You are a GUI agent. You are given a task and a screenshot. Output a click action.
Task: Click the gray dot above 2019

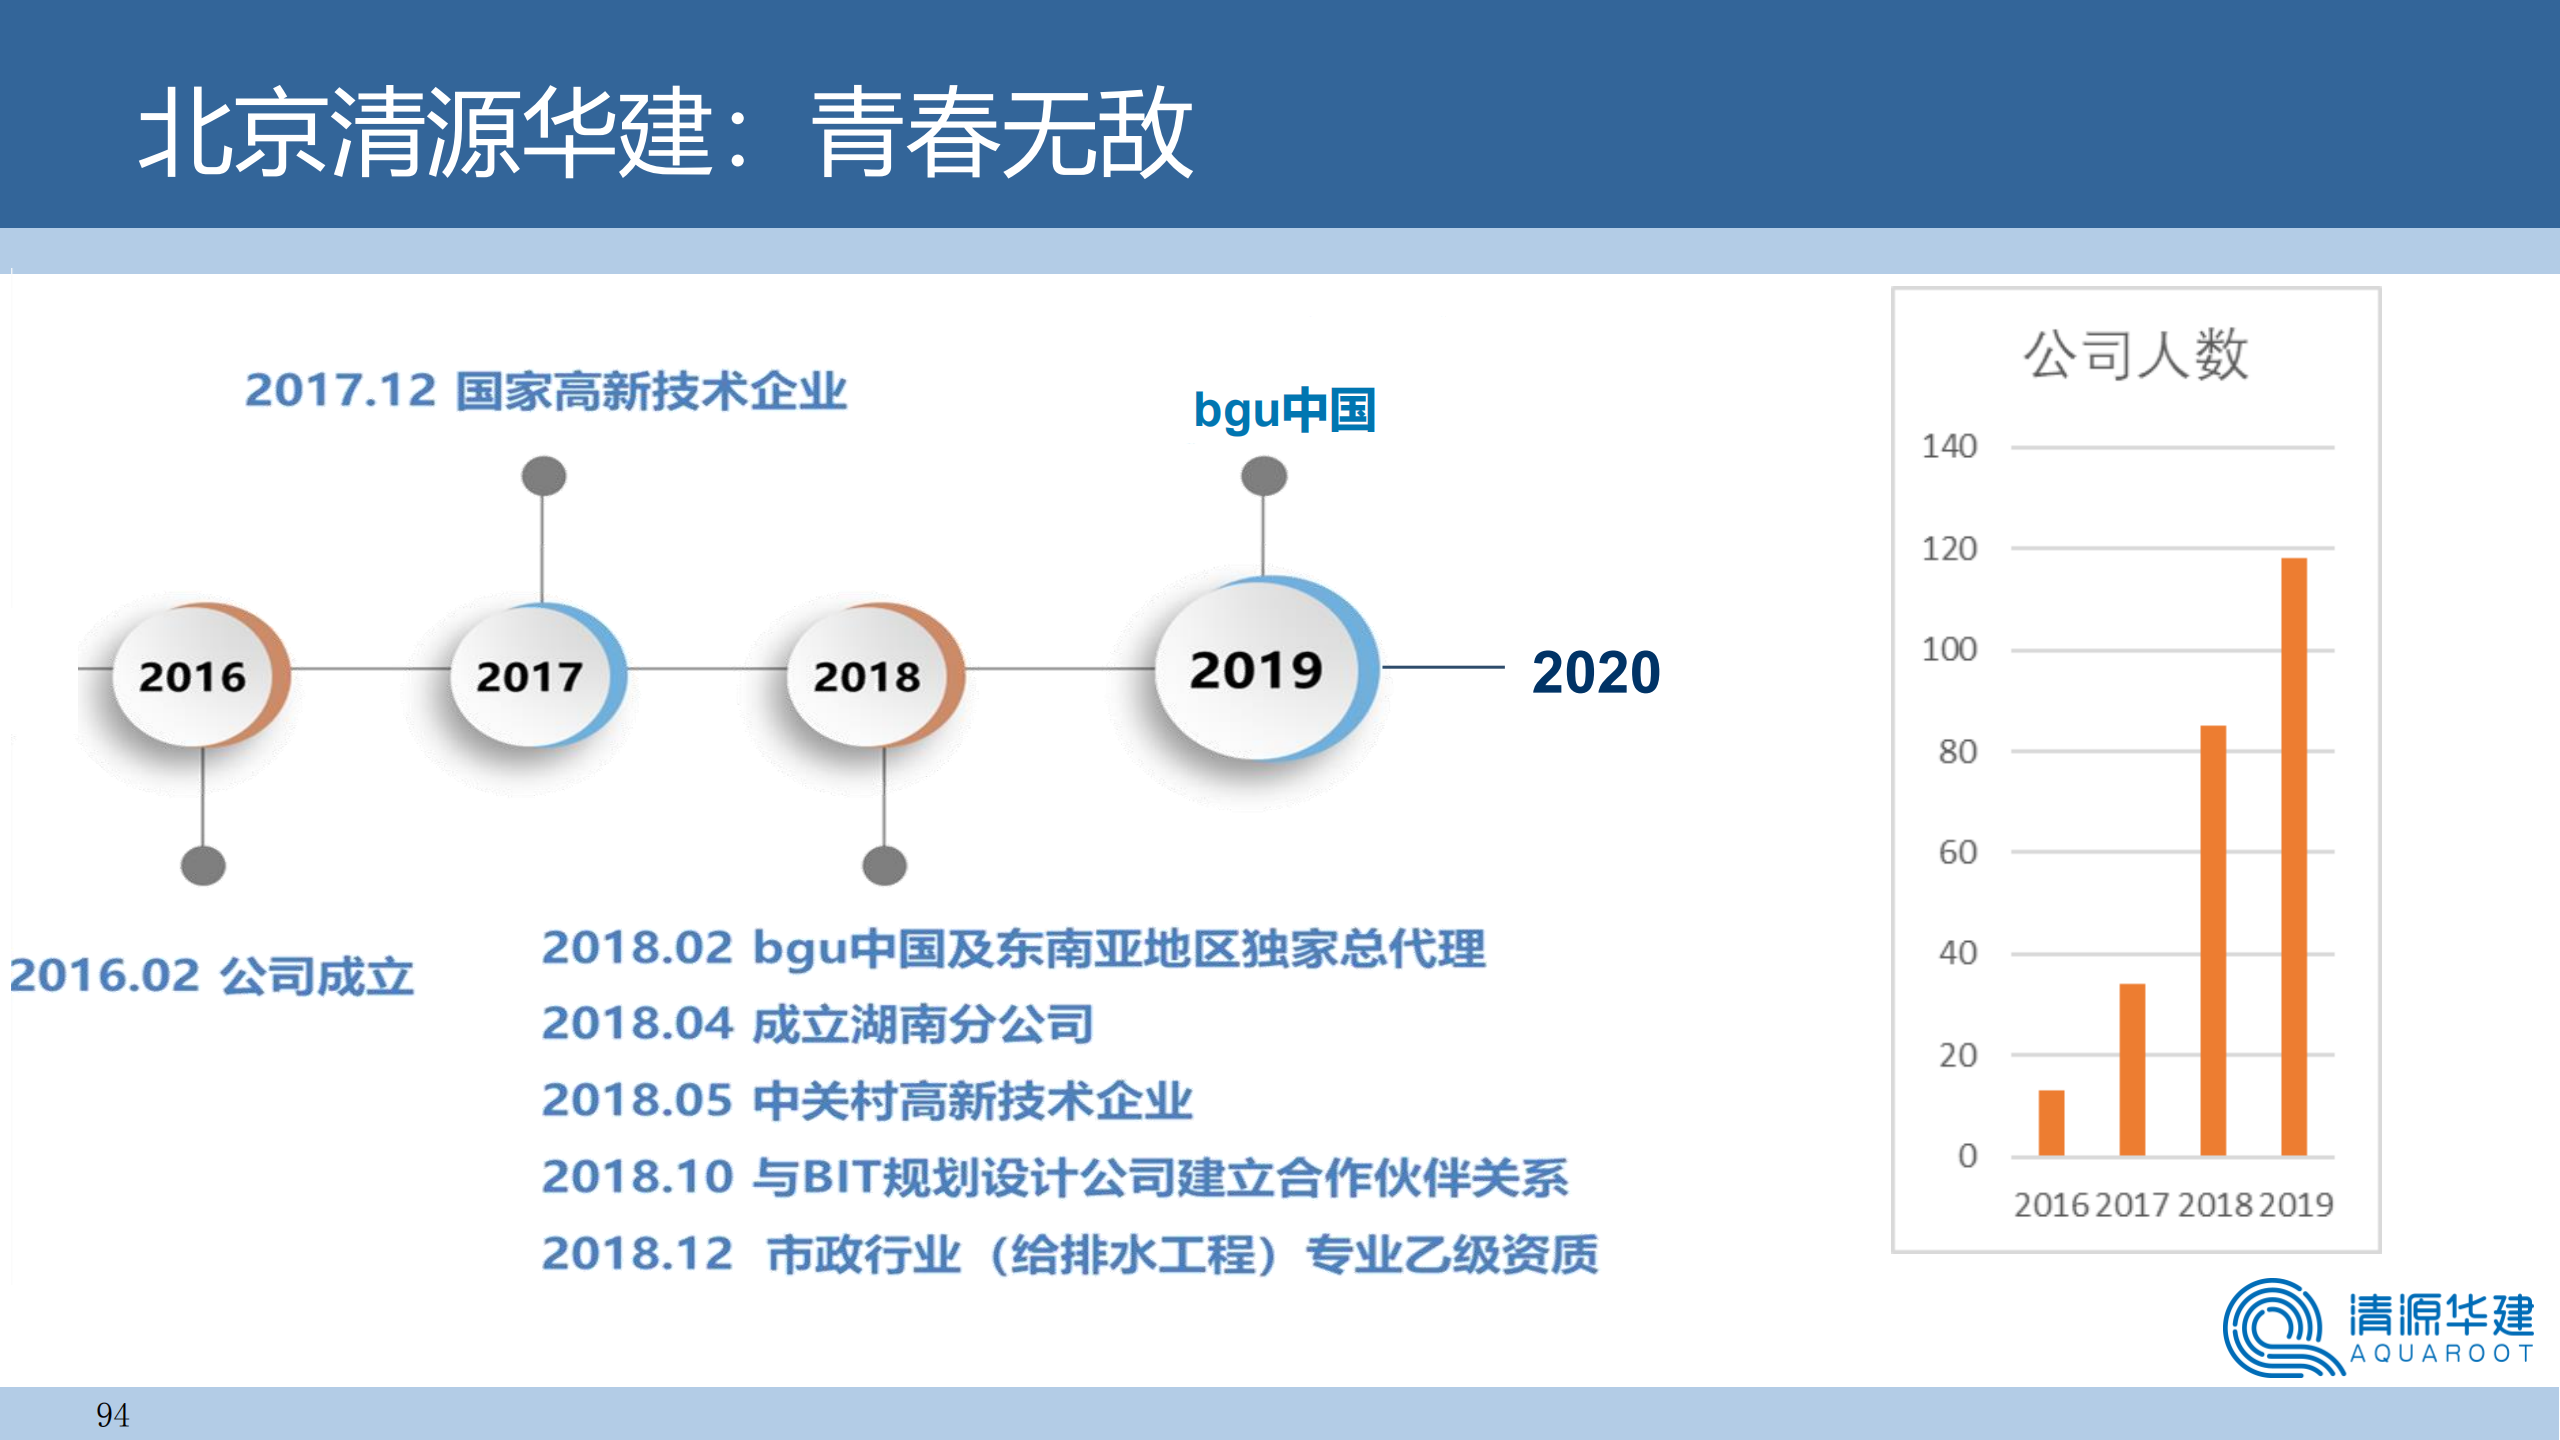tap(1264, 476)
